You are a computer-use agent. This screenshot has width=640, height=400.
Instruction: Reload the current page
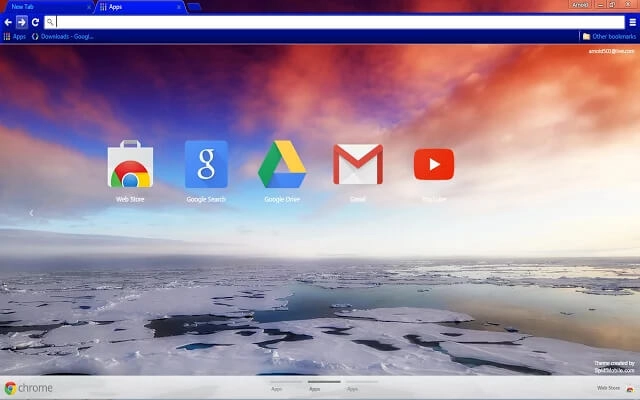tap(36, 22)
